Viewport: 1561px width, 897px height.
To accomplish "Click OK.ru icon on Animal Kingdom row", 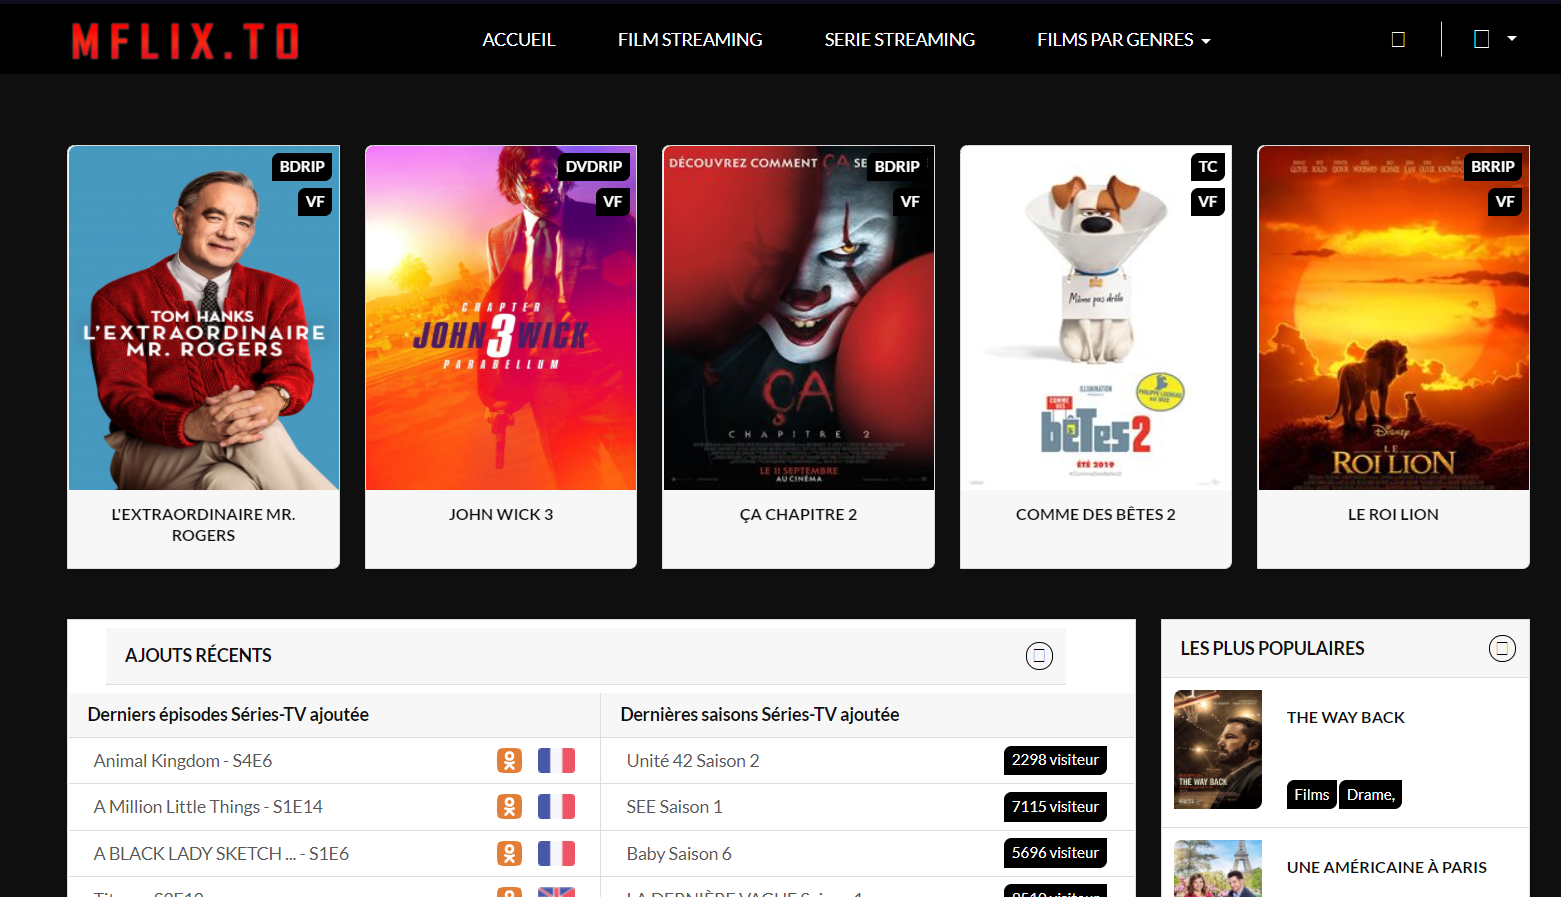I will pos(510,761).
